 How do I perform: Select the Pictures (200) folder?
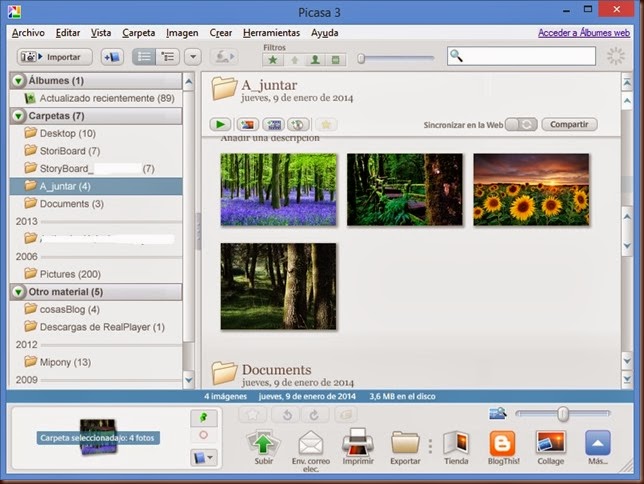(x=96, y=274)
